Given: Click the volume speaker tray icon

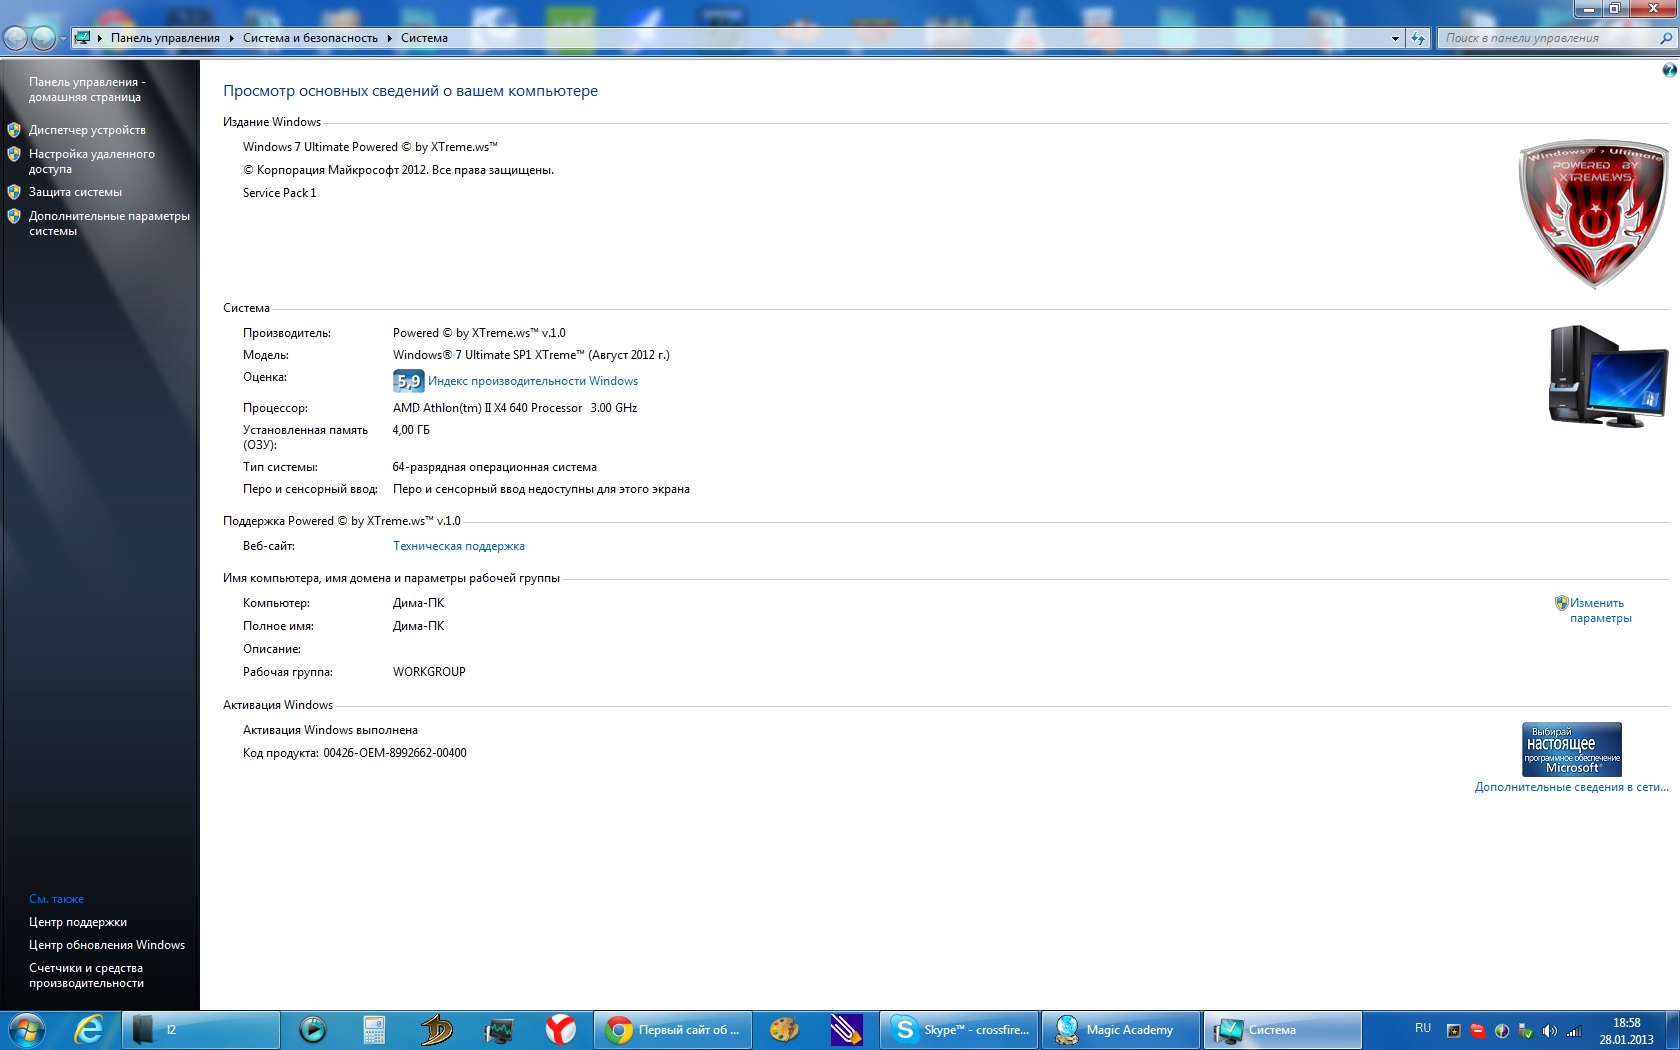Looking at the screenshot, I should click(x=1549, y=1030).
